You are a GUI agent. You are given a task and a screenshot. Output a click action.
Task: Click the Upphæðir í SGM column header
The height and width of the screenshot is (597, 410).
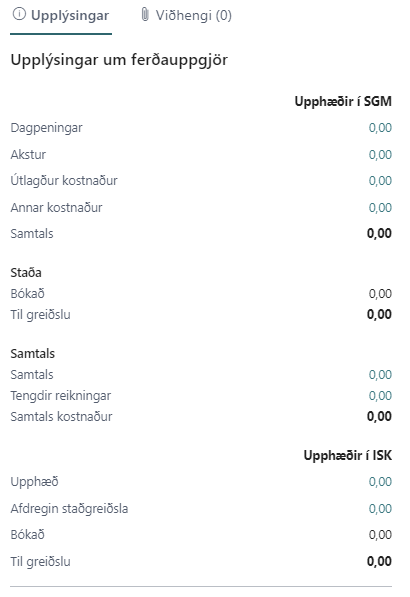[x=343, y=101]
